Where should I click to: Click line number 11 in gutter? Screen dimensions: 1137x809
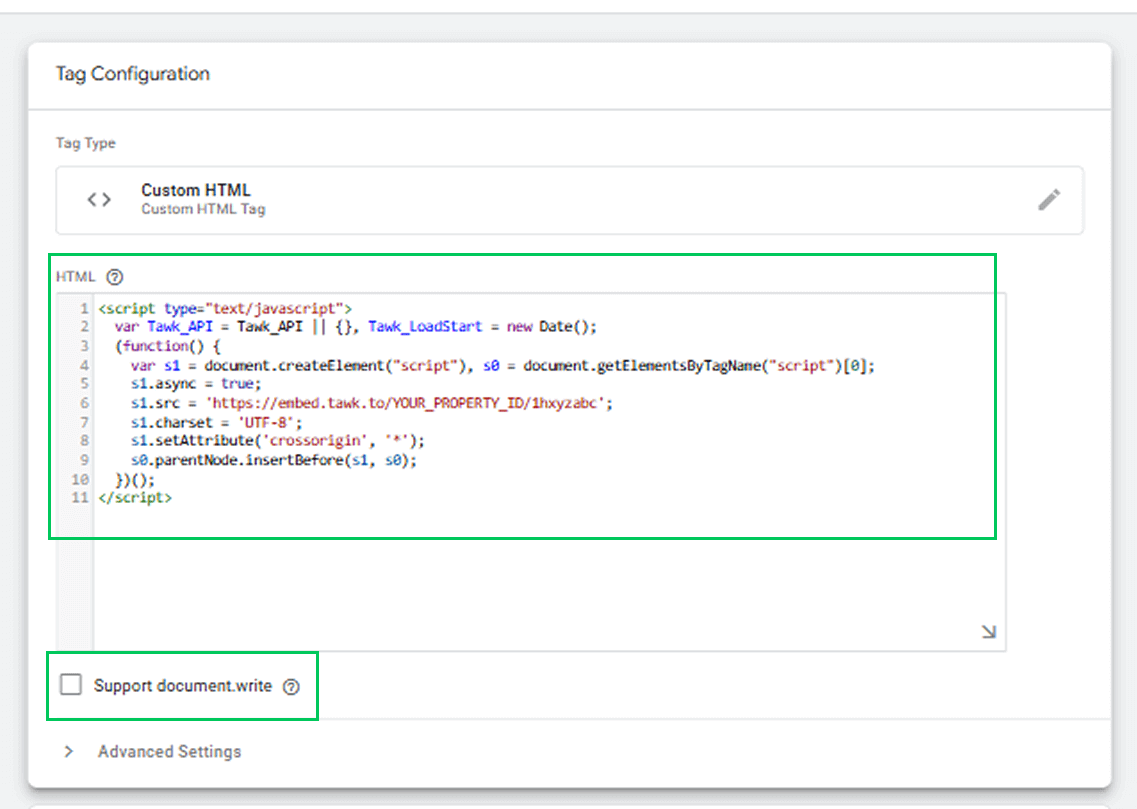pyautogui.click(x=80, y=497)
